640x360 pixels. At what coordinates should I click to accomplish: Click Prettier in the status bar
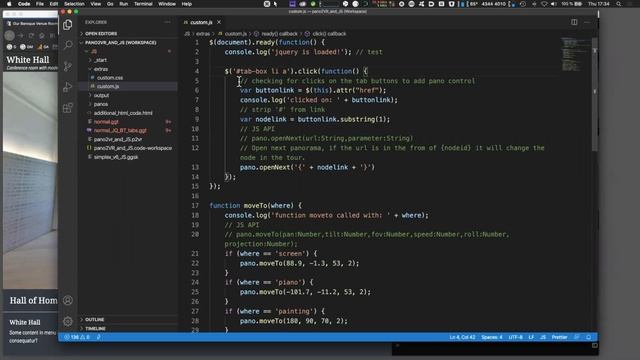(x=559, y=337)
